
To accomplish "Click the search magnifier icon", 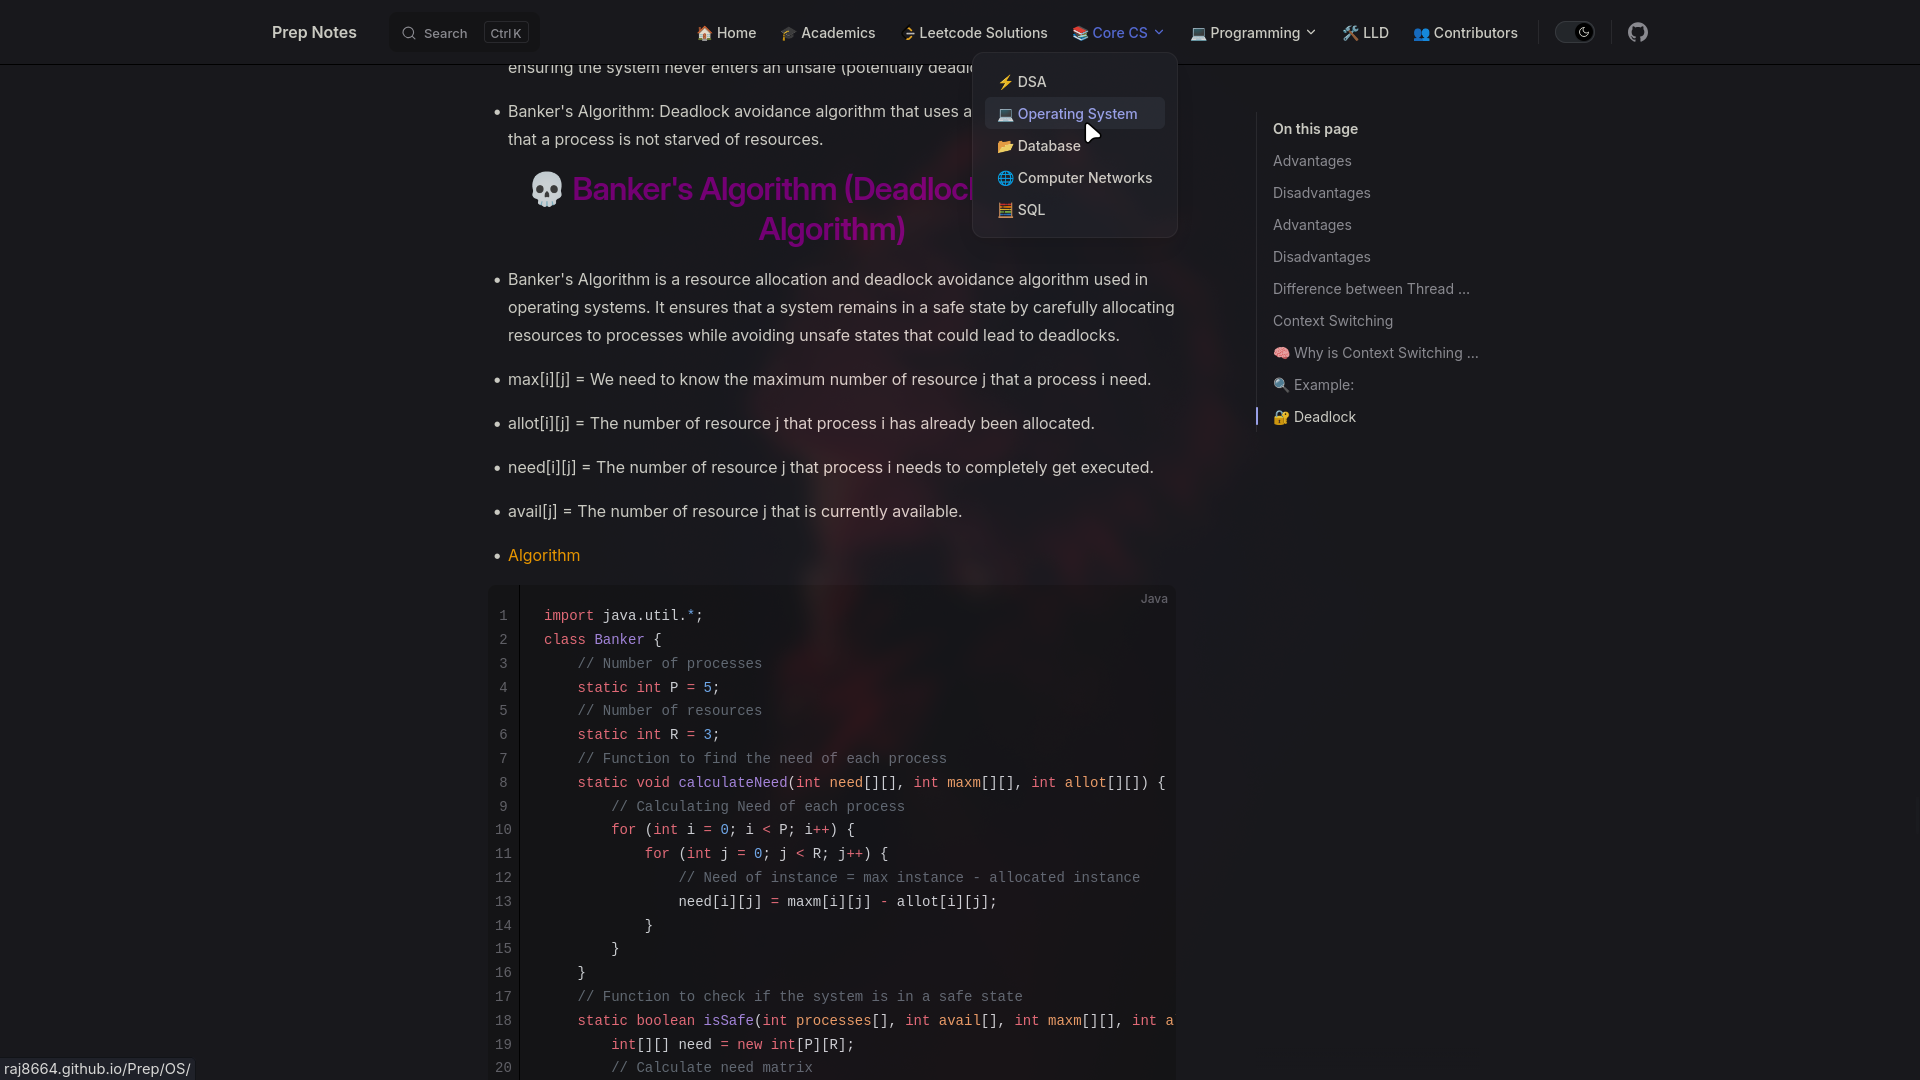I will pos(410,33).
